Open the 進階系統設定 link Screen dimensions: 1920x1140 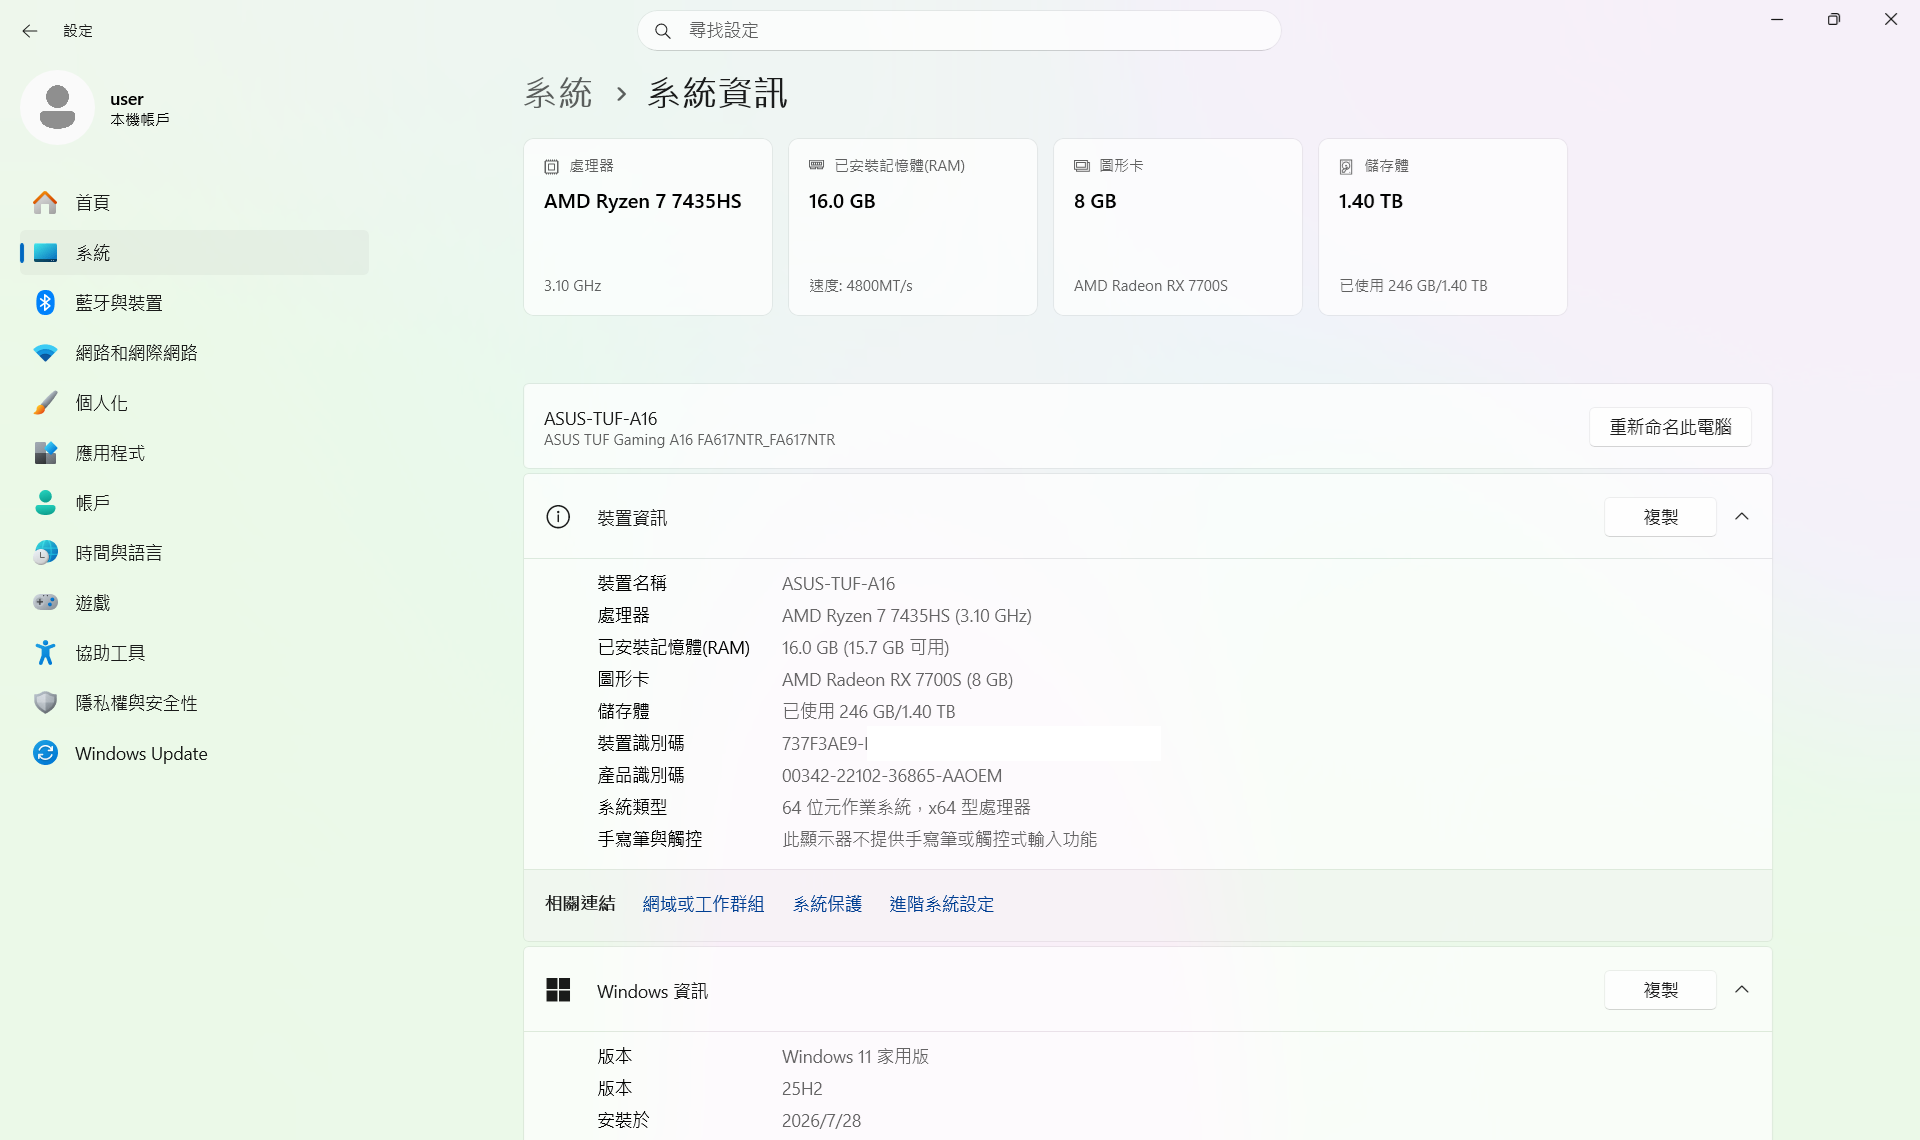pos(941,904)
